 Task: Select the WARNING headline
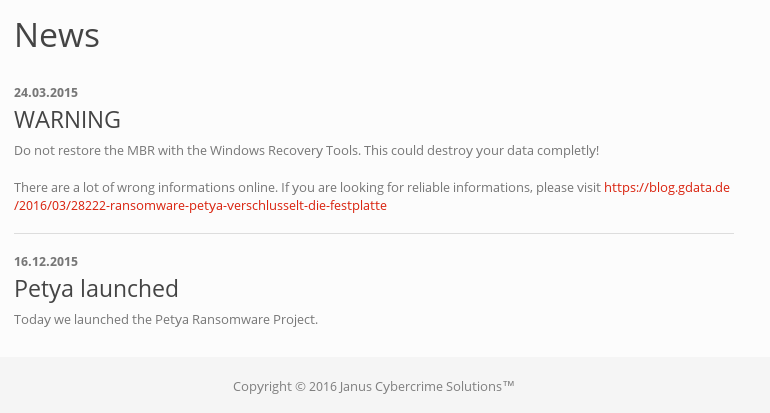(67, 120)
